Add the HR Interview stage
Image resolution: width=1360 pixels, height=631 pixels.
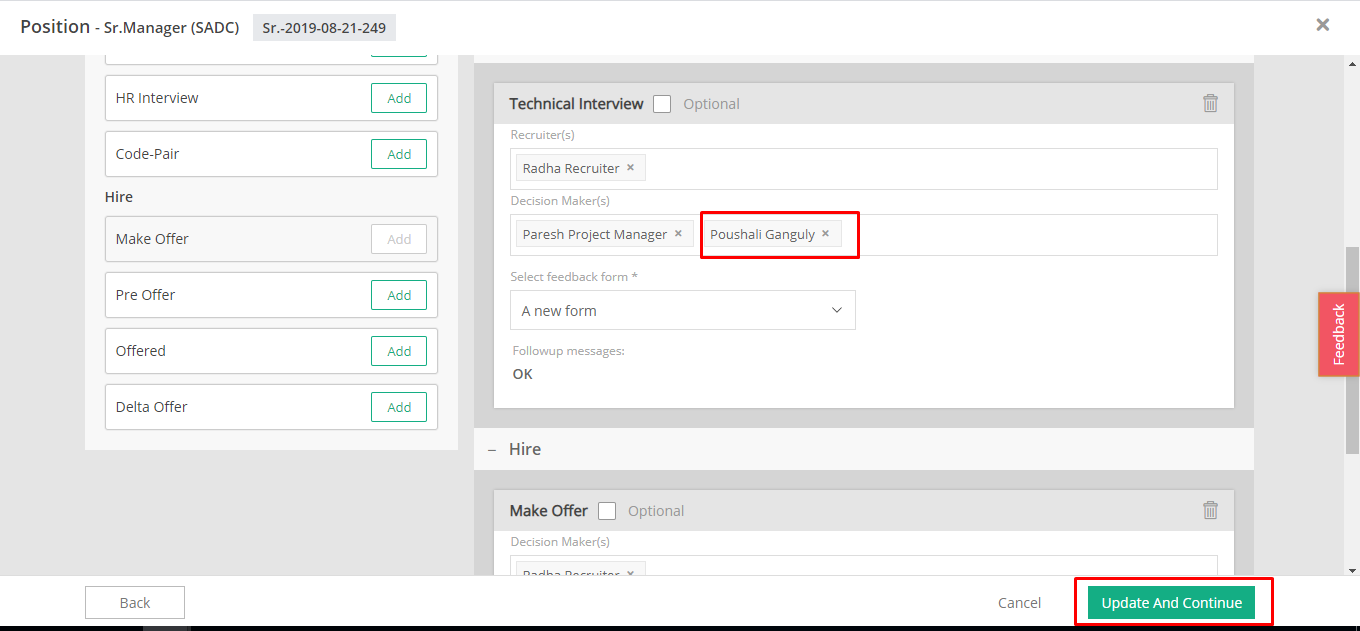click(x=399, y=98)
